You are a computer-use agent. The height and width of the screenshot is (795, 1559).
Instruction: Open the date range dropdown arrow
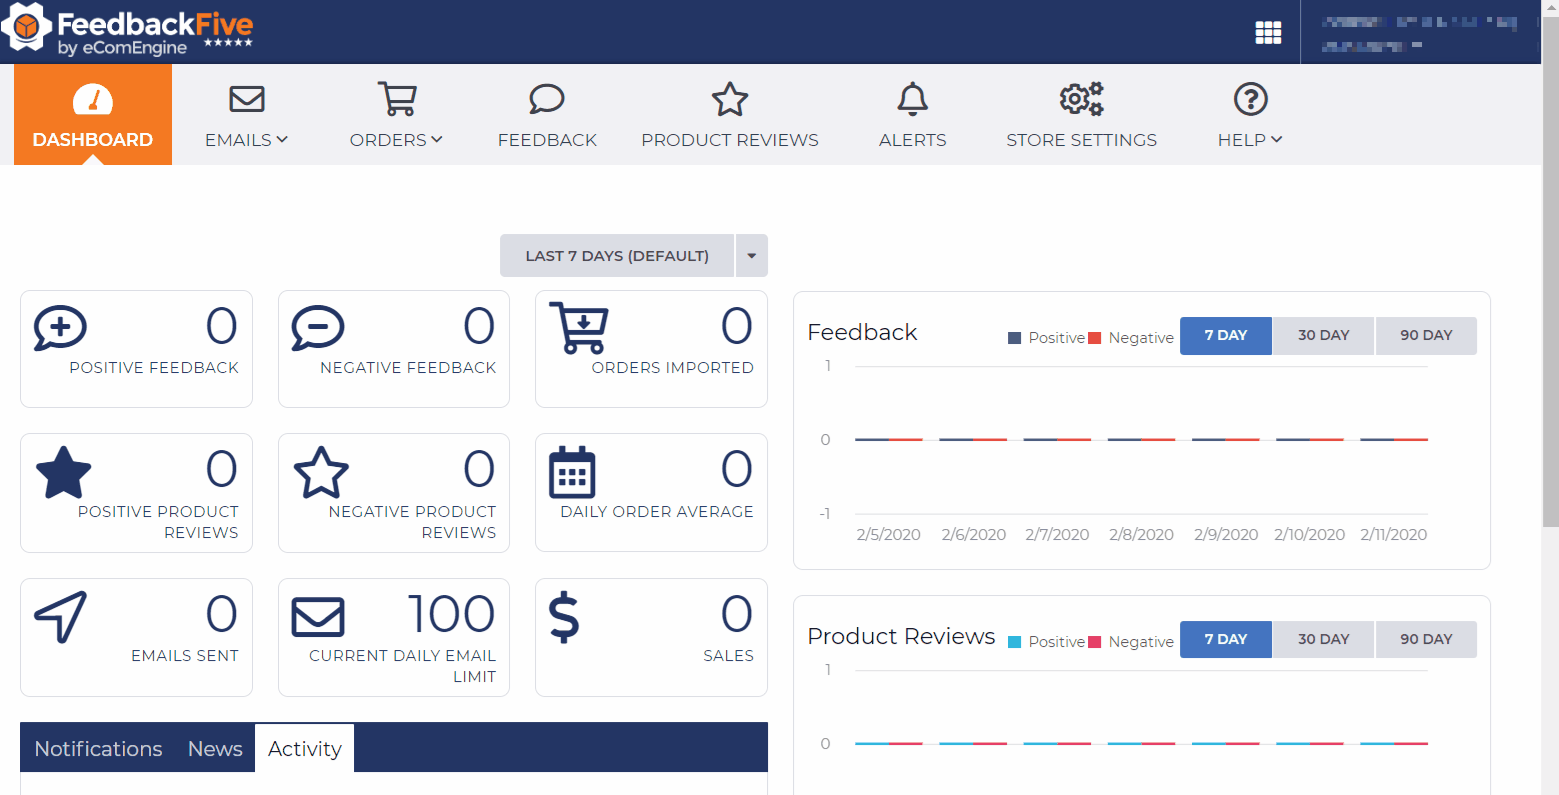751,255
